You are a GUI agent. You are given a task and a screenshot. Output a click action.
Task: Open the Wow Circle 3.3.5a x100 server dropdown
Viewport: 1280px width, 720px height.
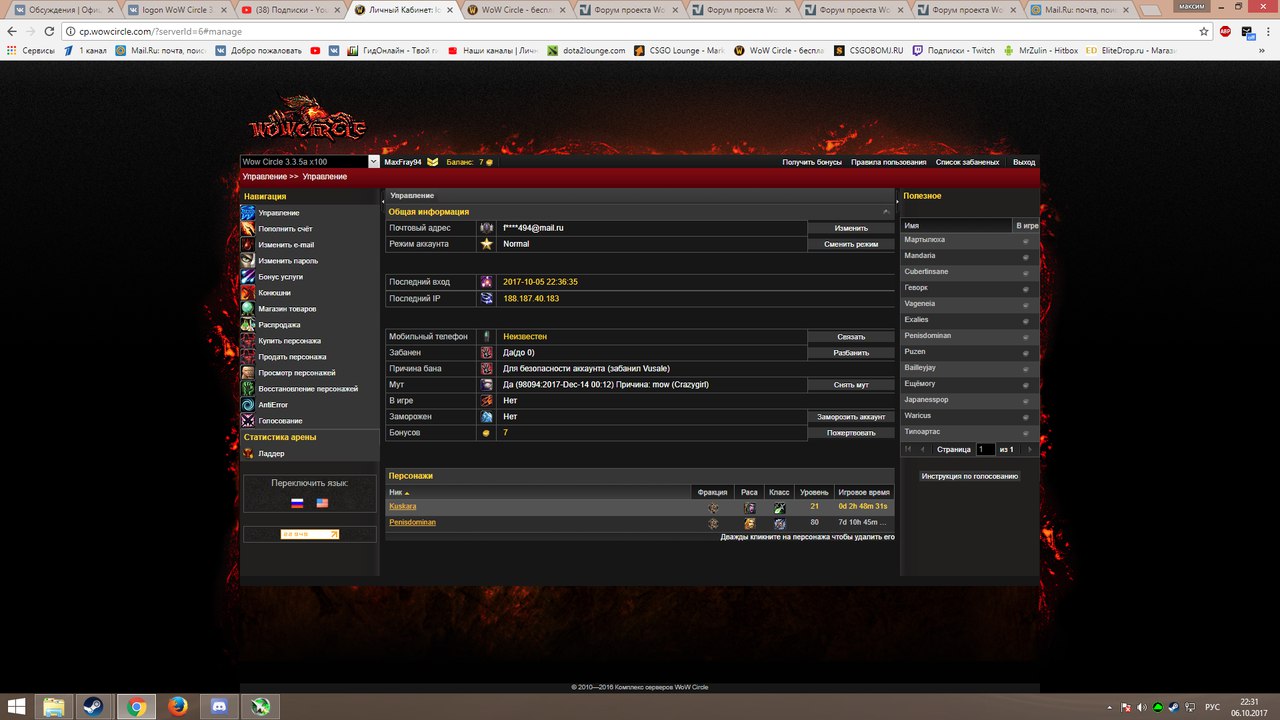click(x=374, y=162)
